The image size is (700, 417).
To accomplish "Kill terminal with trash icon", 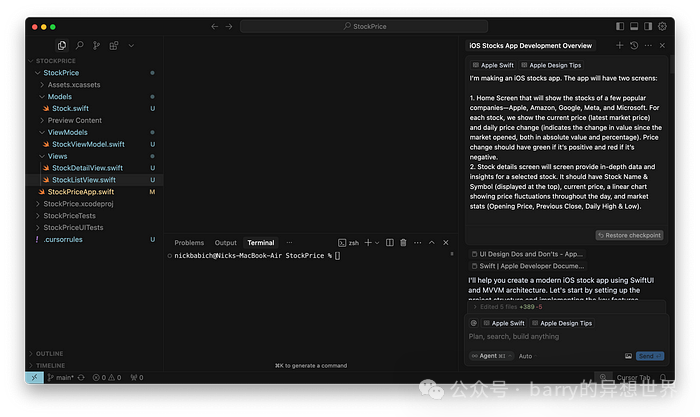I will 404,243.
